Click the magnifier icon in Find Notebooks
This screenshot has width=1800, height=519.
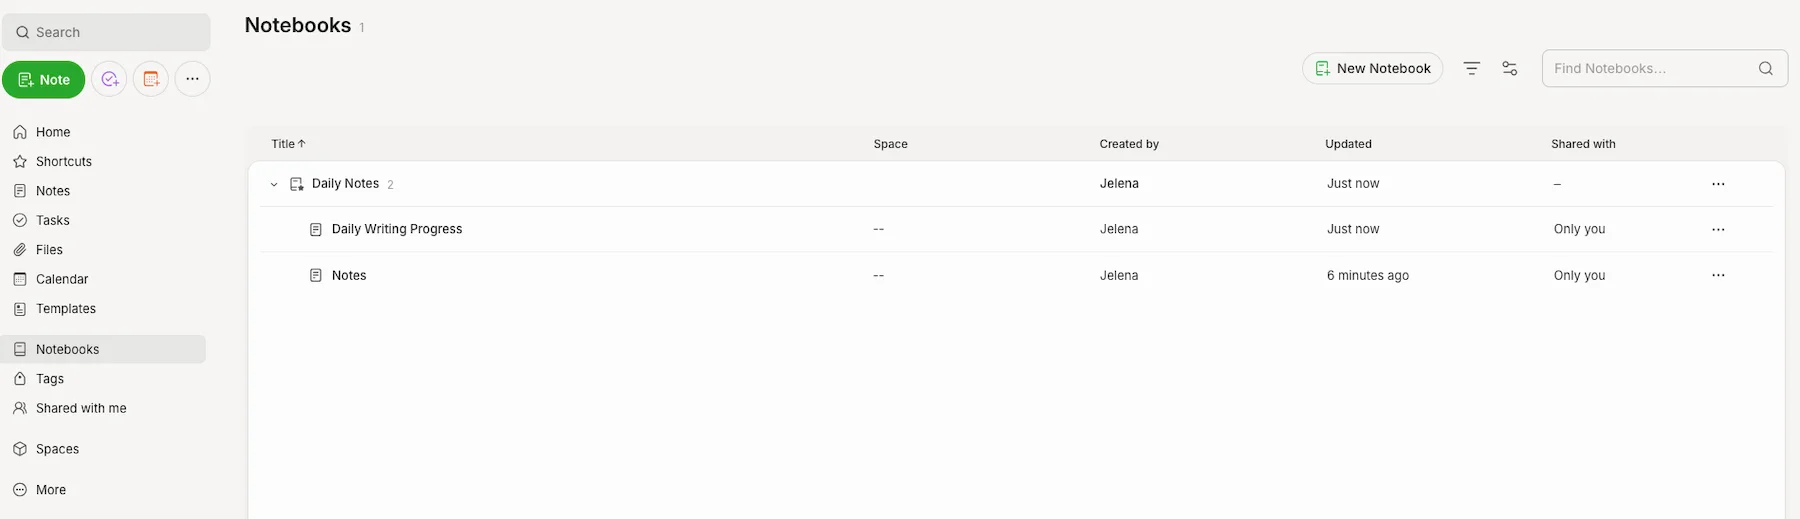pos(1766,68)
